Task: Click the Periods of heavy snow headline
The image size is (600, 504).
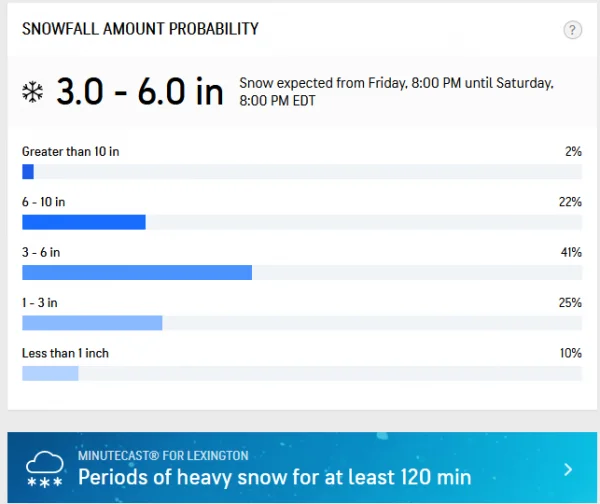Action: click(274, 477)
